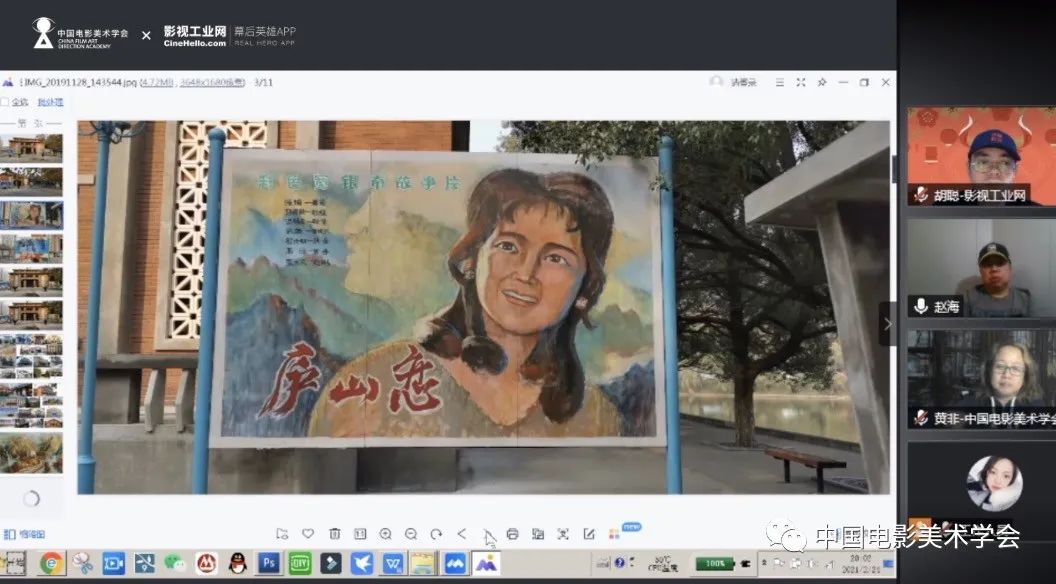
Task: Toggle fullscreen view icon in title bar
Action: (x=800, y=82)
